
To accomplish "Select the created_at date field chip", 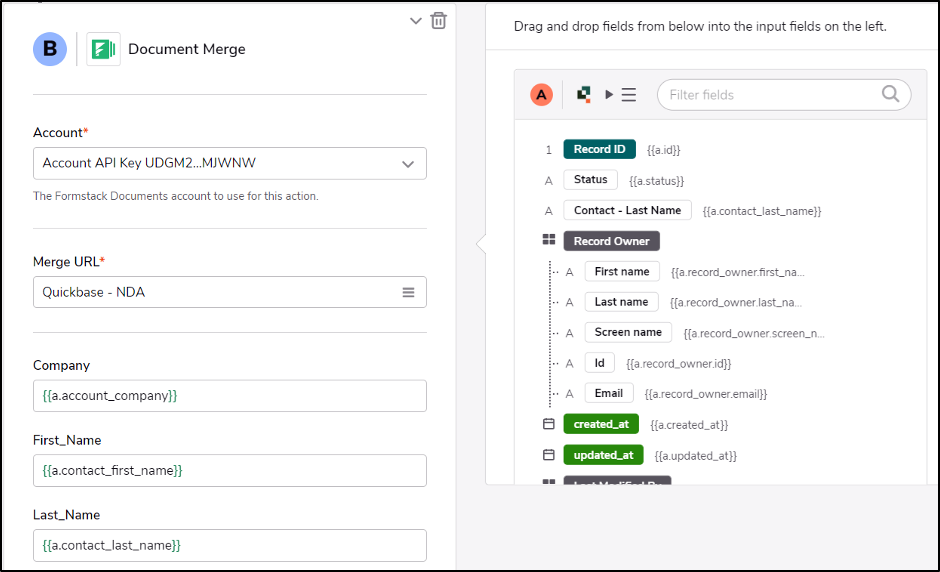I will 600,424.
